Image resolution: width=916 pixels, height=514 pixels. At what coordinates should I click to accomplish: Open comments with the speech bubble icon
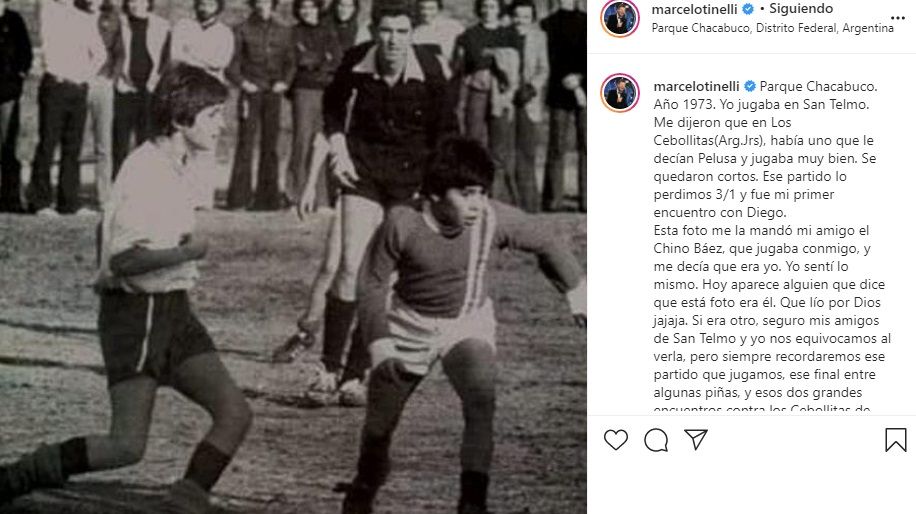click(x=656, y=440)
